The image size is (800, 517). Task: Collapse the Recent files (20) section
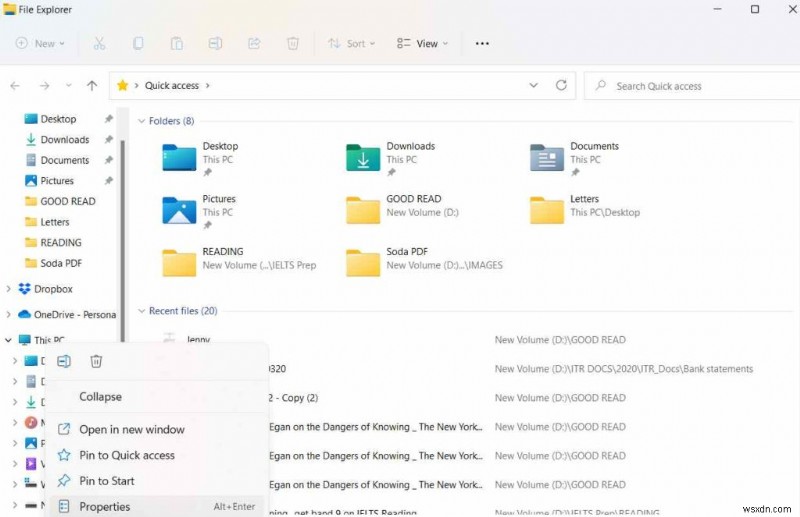pyautogui.click(x=141, y=311)
